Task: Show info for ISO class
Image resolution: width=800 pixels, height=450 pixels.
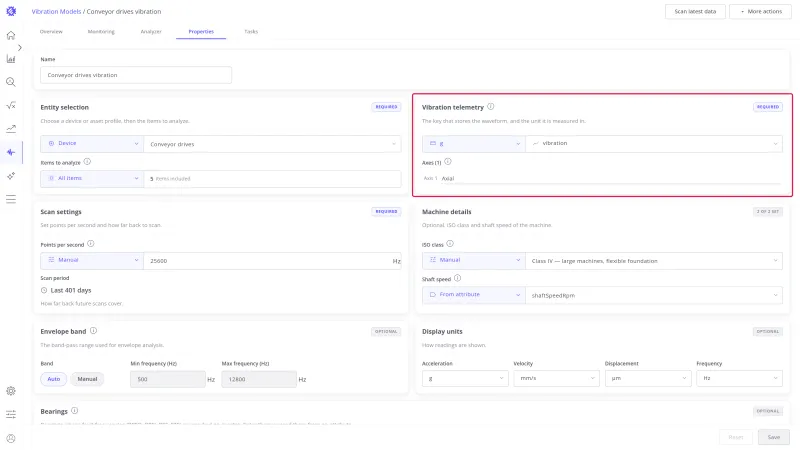Action: click(x=450, y=244)
